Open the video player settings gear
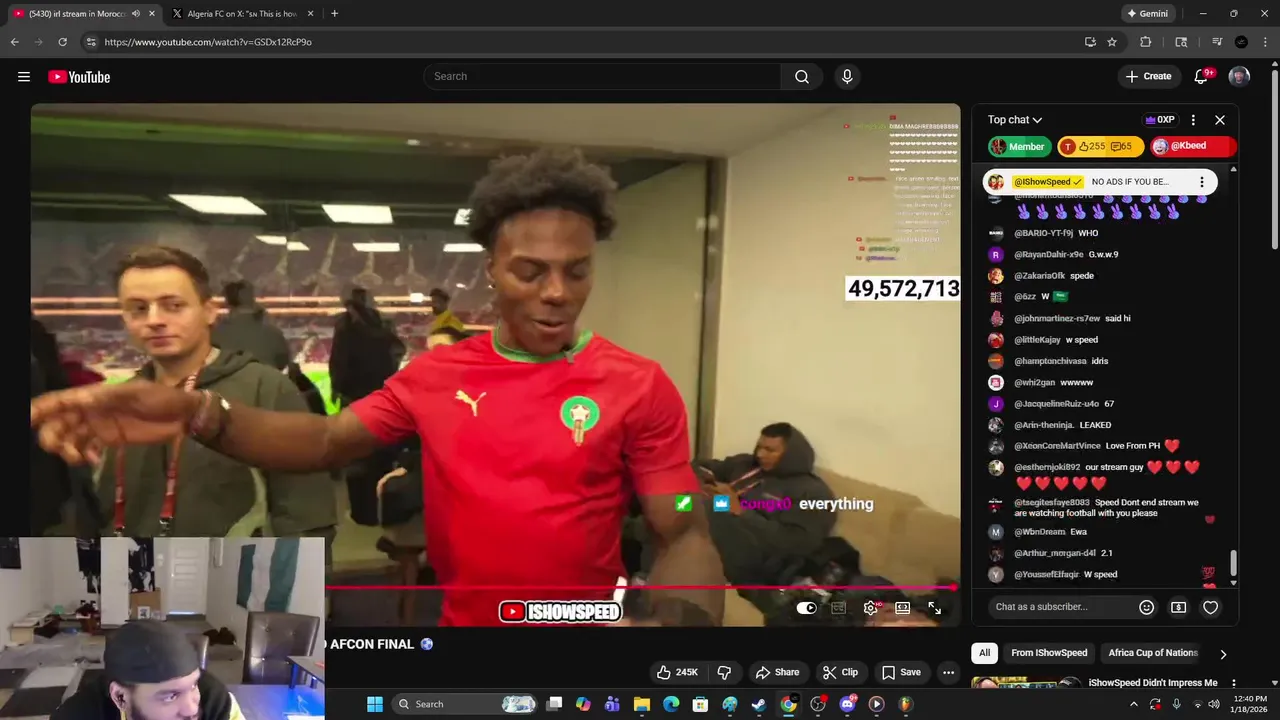The height and width of the screenshot is (720, 1280). pos(871,608)
